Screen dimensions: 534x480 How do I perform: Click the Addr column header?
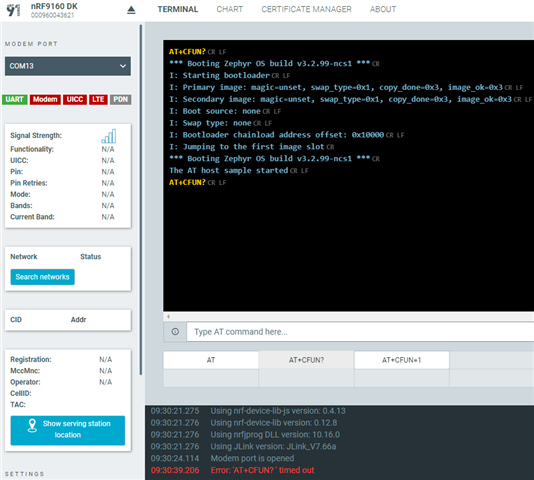[78, 320]
